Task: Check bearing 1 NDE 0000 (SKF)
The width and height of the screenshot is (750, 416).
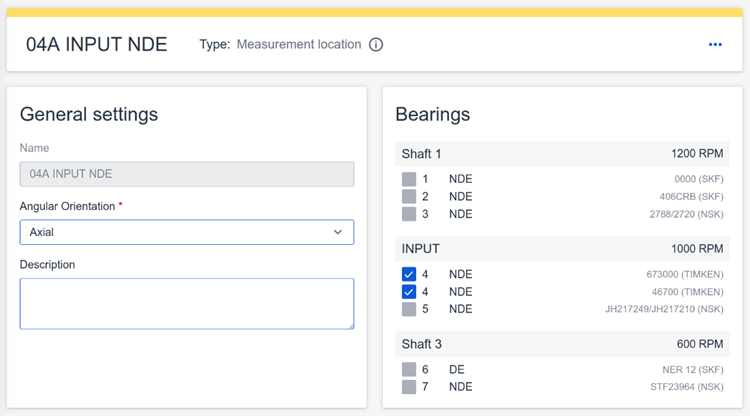Action: 409,179
